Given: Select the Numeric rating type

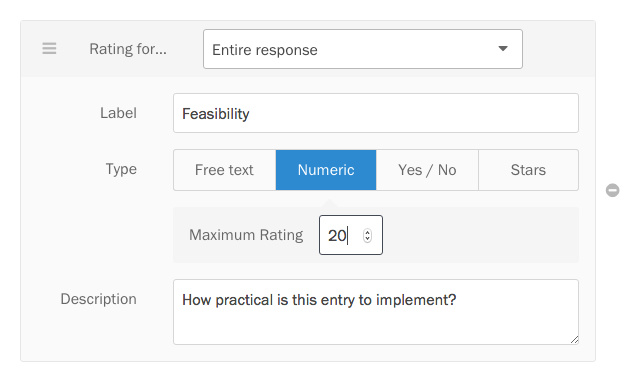Looking at the screenshot, I should [326, 170].
